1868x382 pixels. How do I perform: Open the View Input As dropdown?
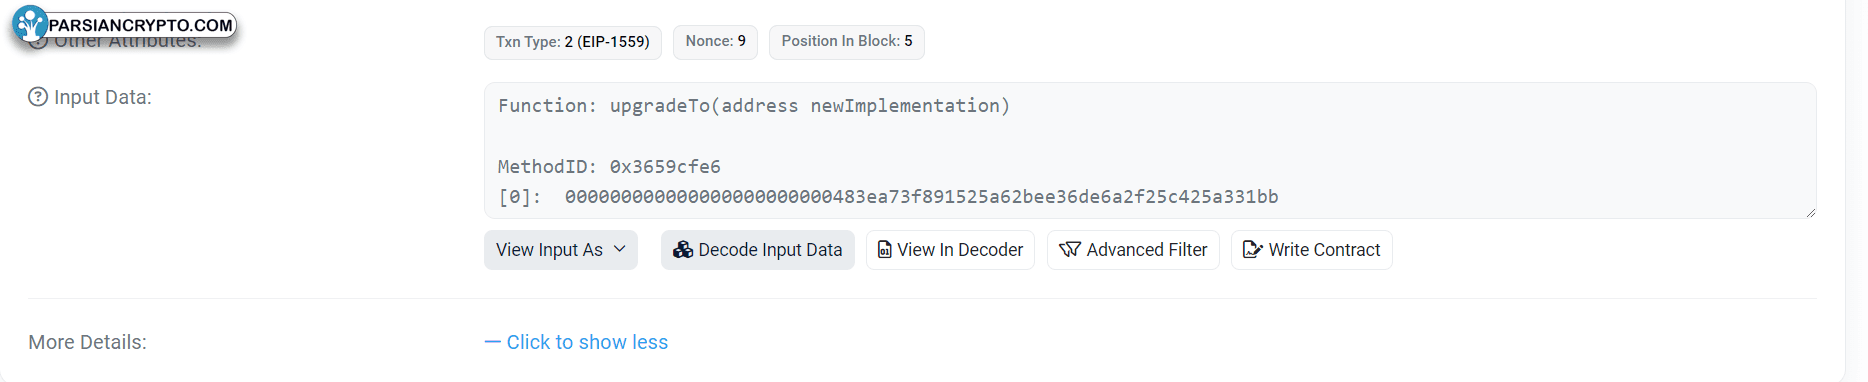click(561, 250)
